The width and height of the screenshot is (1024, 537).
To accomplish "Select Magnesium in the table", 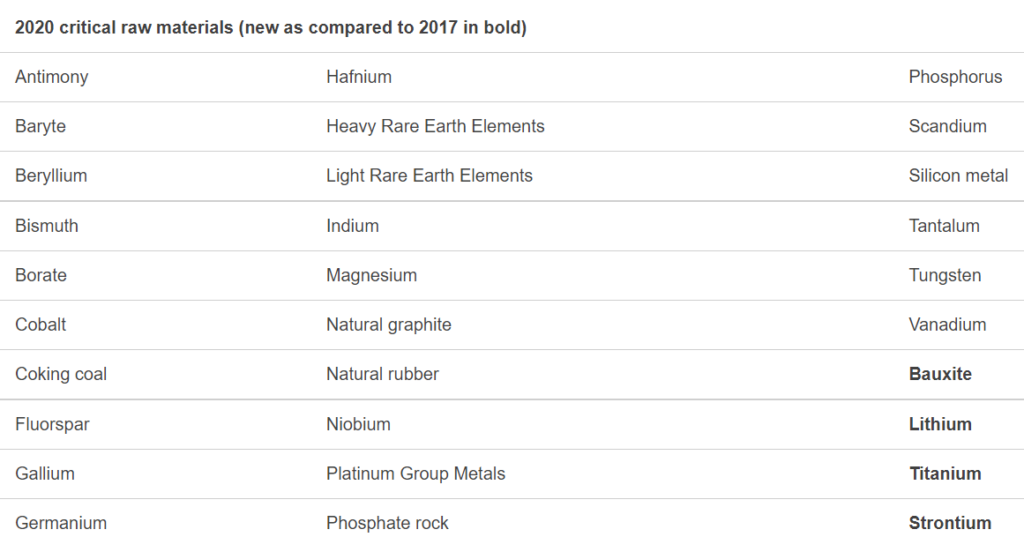I will click(x=371, y=275).
